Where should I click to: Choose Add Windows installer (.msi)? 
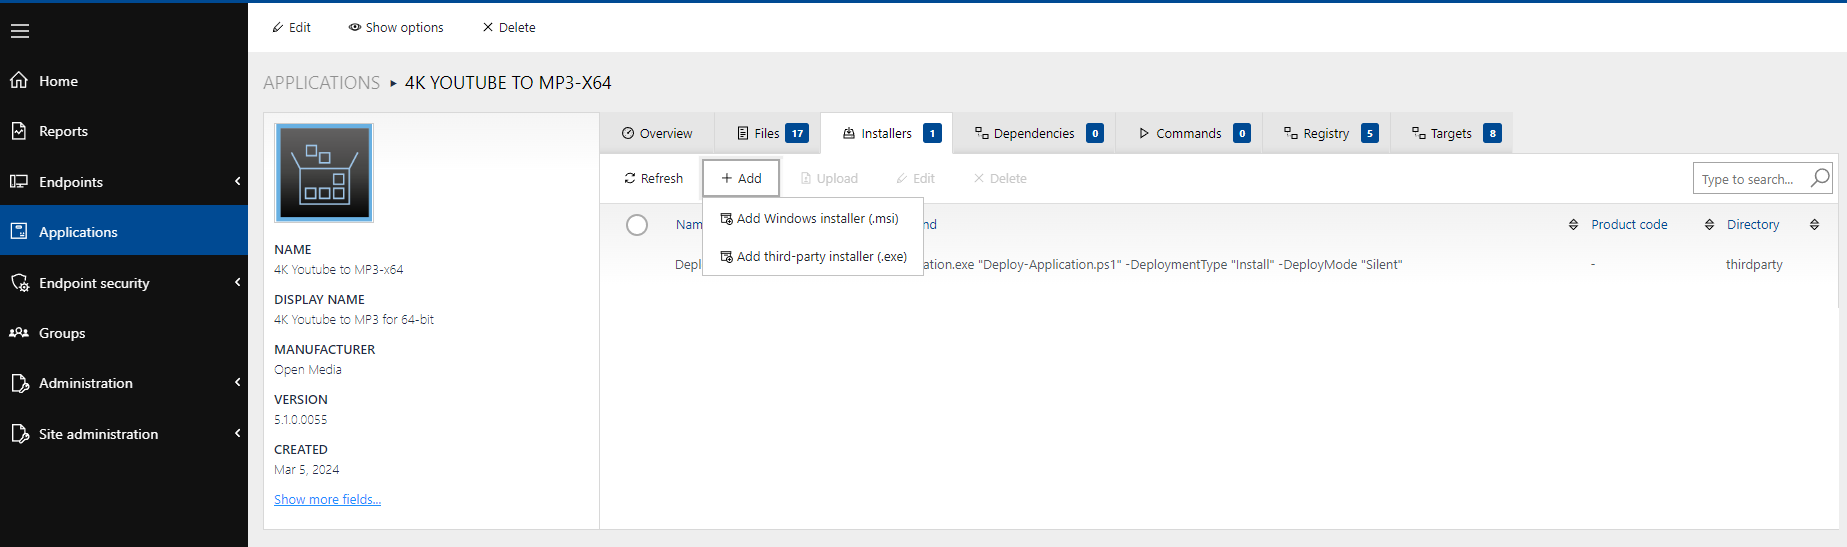(812, 218)
